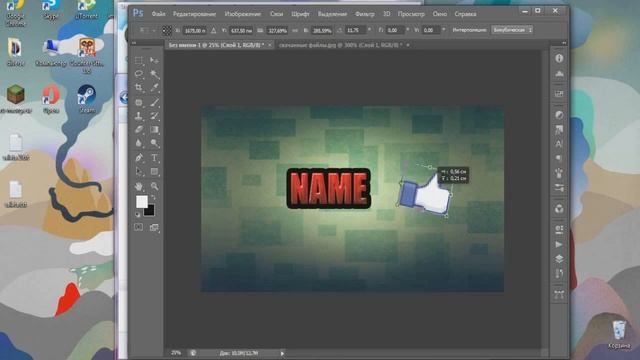640x360 pixels.
Task: Swap foreground and background colors
Action: (153, 198)
